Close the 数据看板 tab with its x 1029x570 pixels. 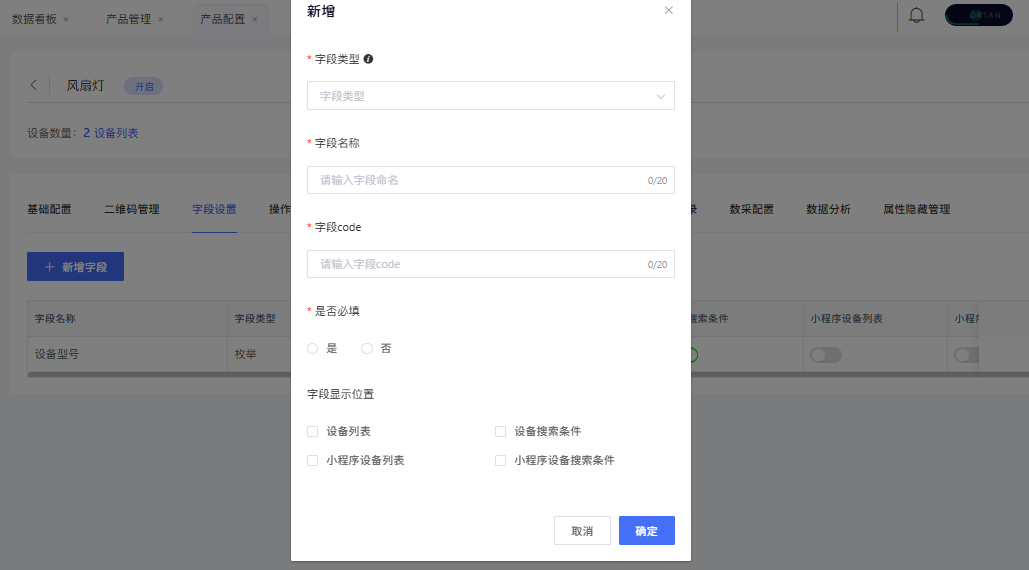[66, 19]
